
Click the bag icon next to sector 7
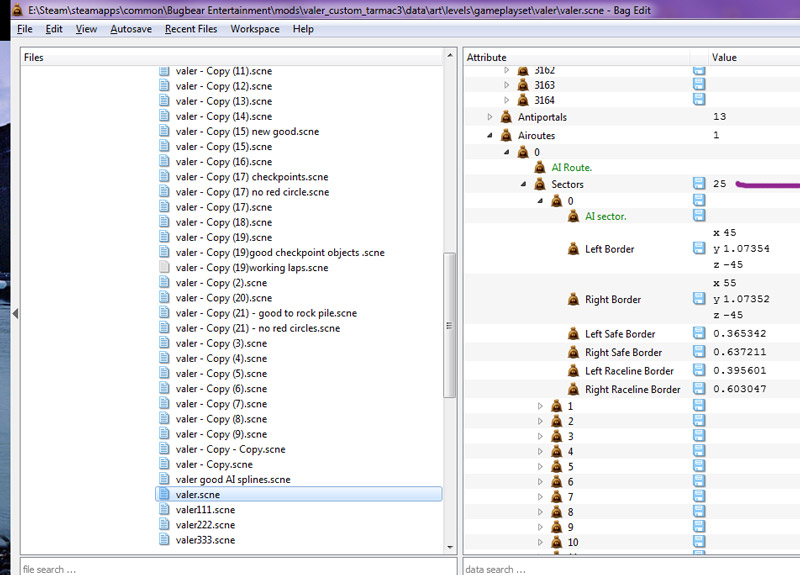[x=557, y=497]
